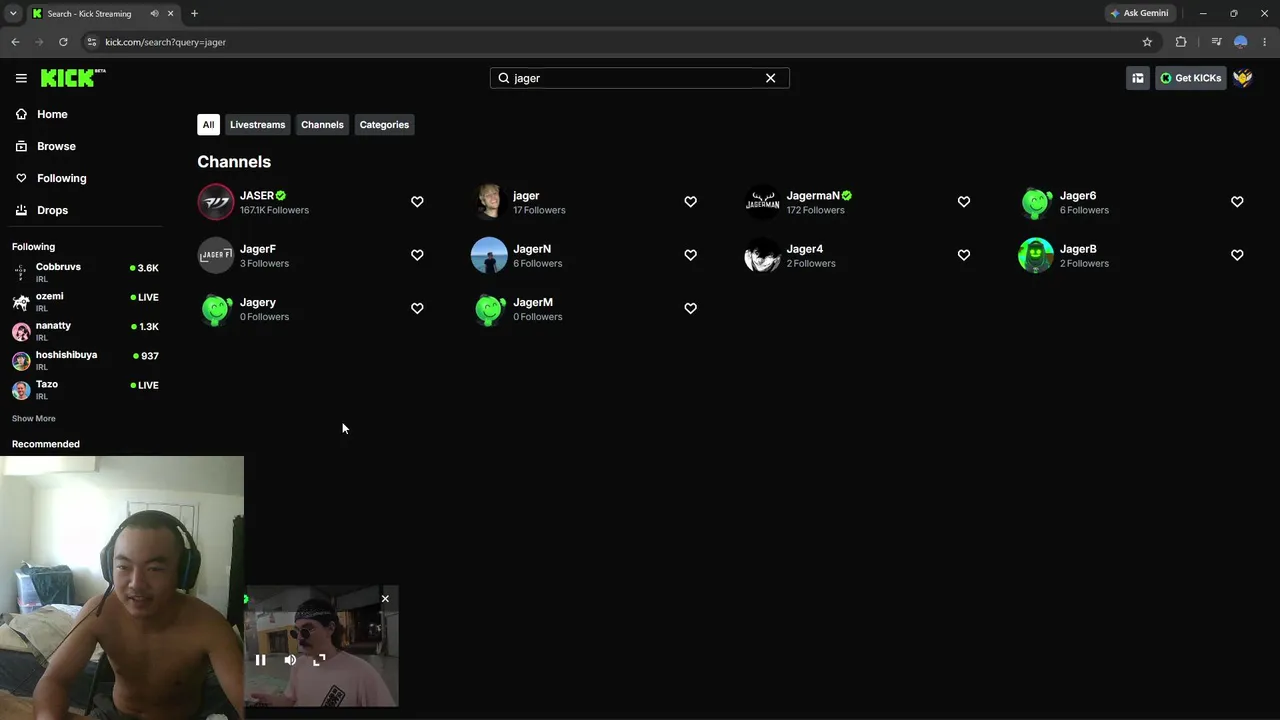1280x720 pixels.
Task: Click Ask Gemini button
Action: (1139, 13)
